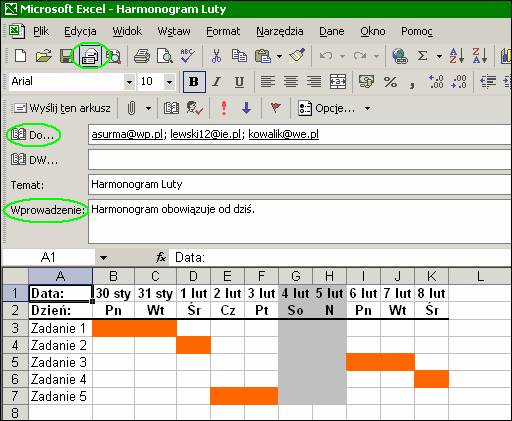Click the Wyślij ten arkusz button
This screenshot has width=512, height=421.
[62, 108]
